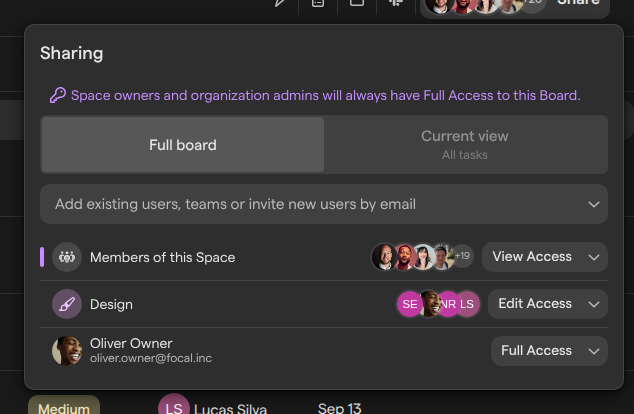Click the Share button at top right
634x414 pixels.
click(x=578, y=3)
